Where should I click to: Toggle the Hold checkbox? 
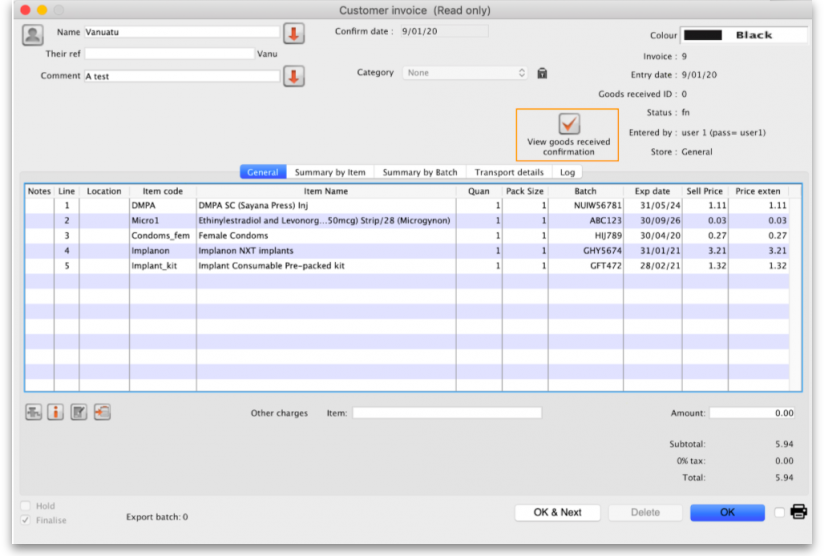tap(26, 506)
